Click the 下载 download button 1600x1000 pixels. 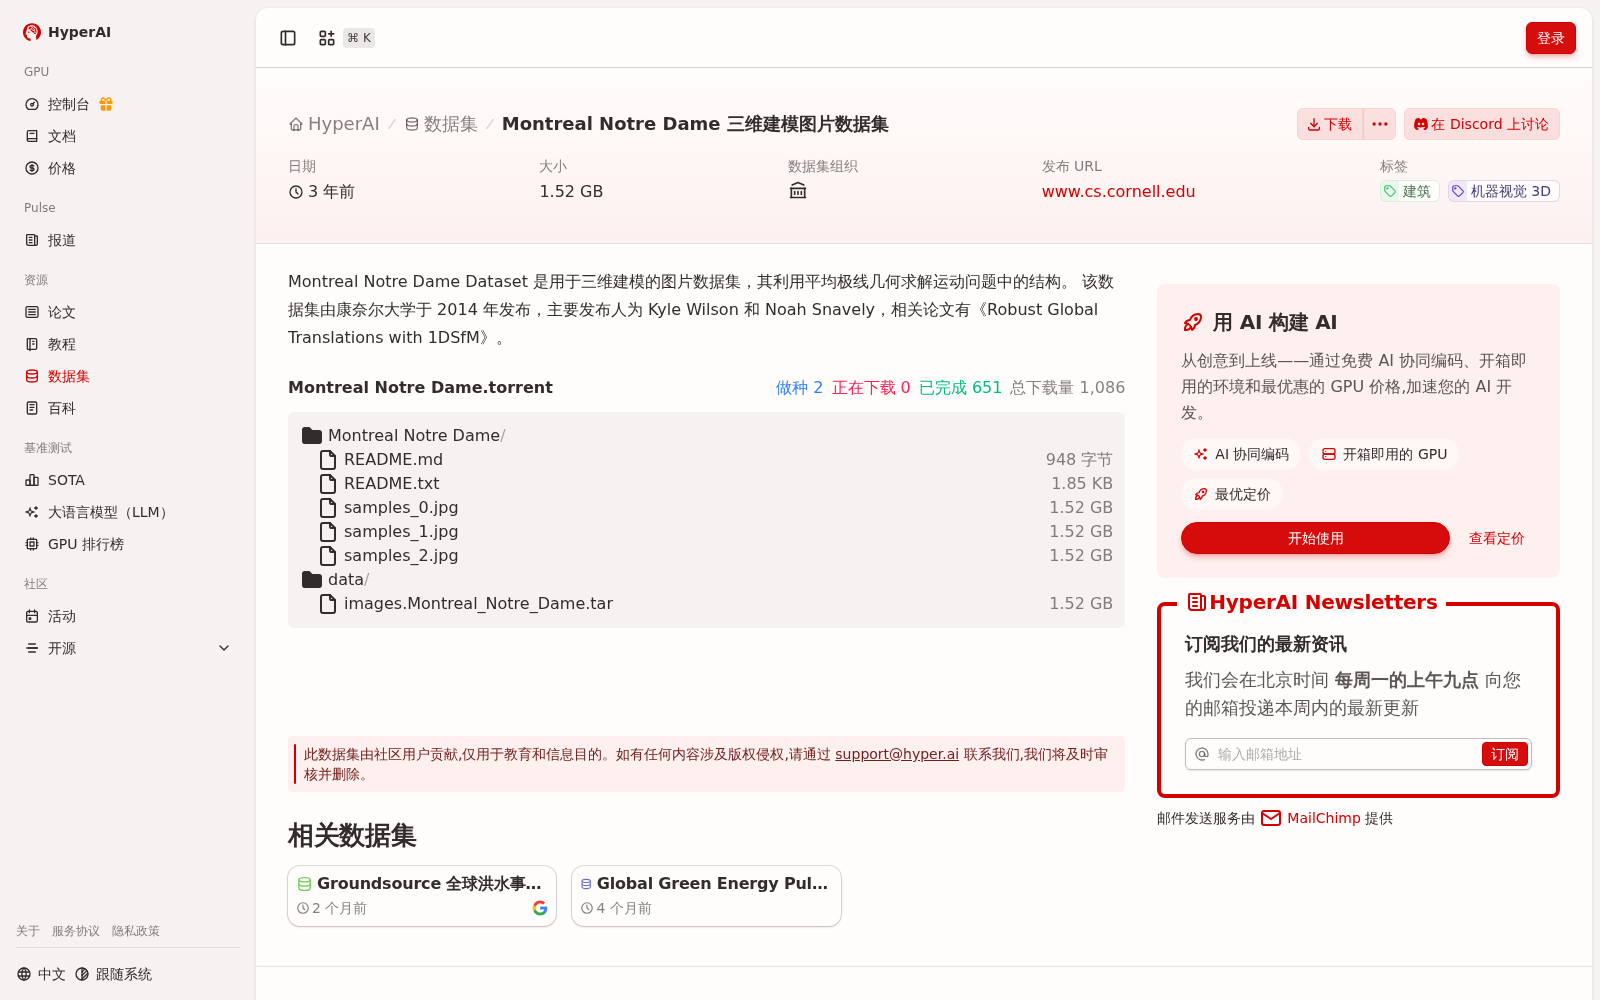point(1329,124)
